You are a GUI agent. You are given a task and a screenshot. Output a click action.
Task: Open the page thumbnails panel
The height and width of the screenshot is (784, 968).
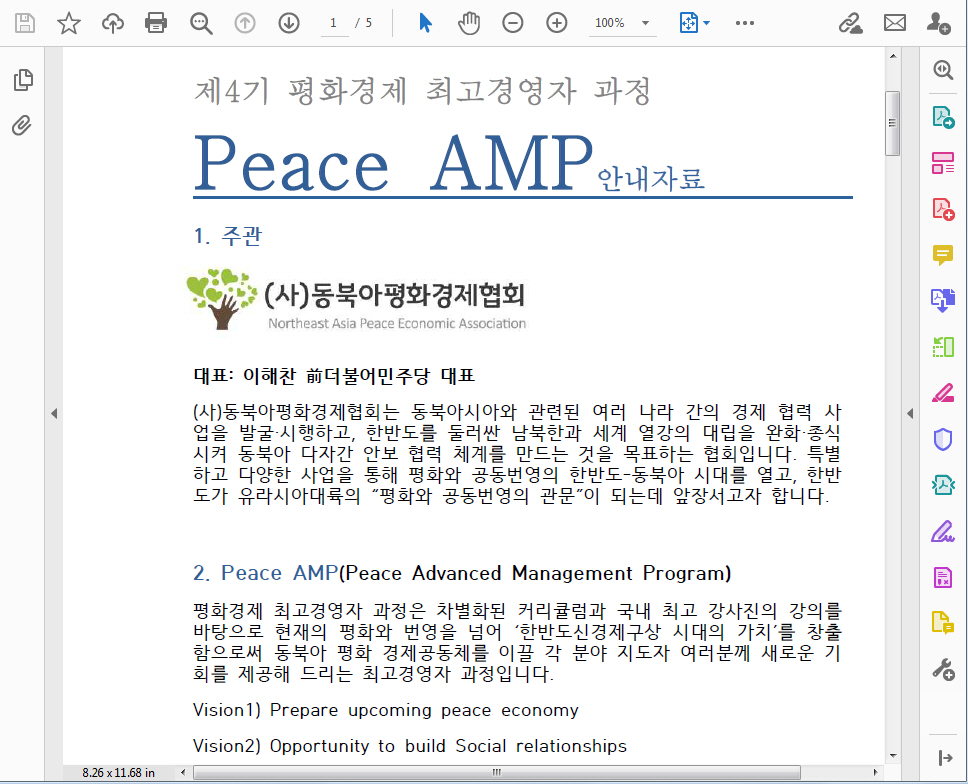click(x=22, y=81)
